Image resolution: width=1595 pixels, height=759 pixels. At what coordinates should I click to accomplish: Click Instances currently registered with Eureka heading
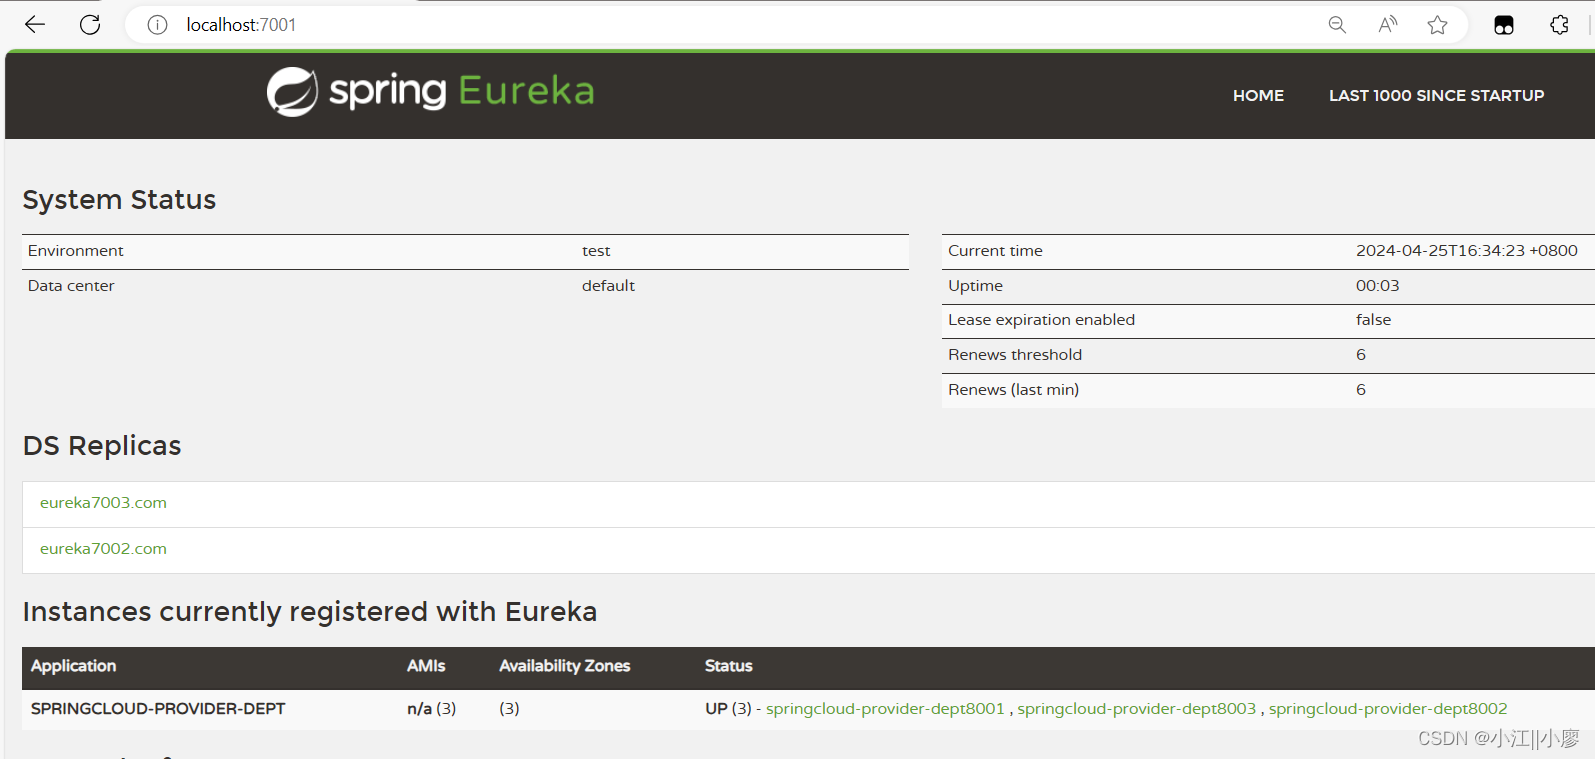310,612
